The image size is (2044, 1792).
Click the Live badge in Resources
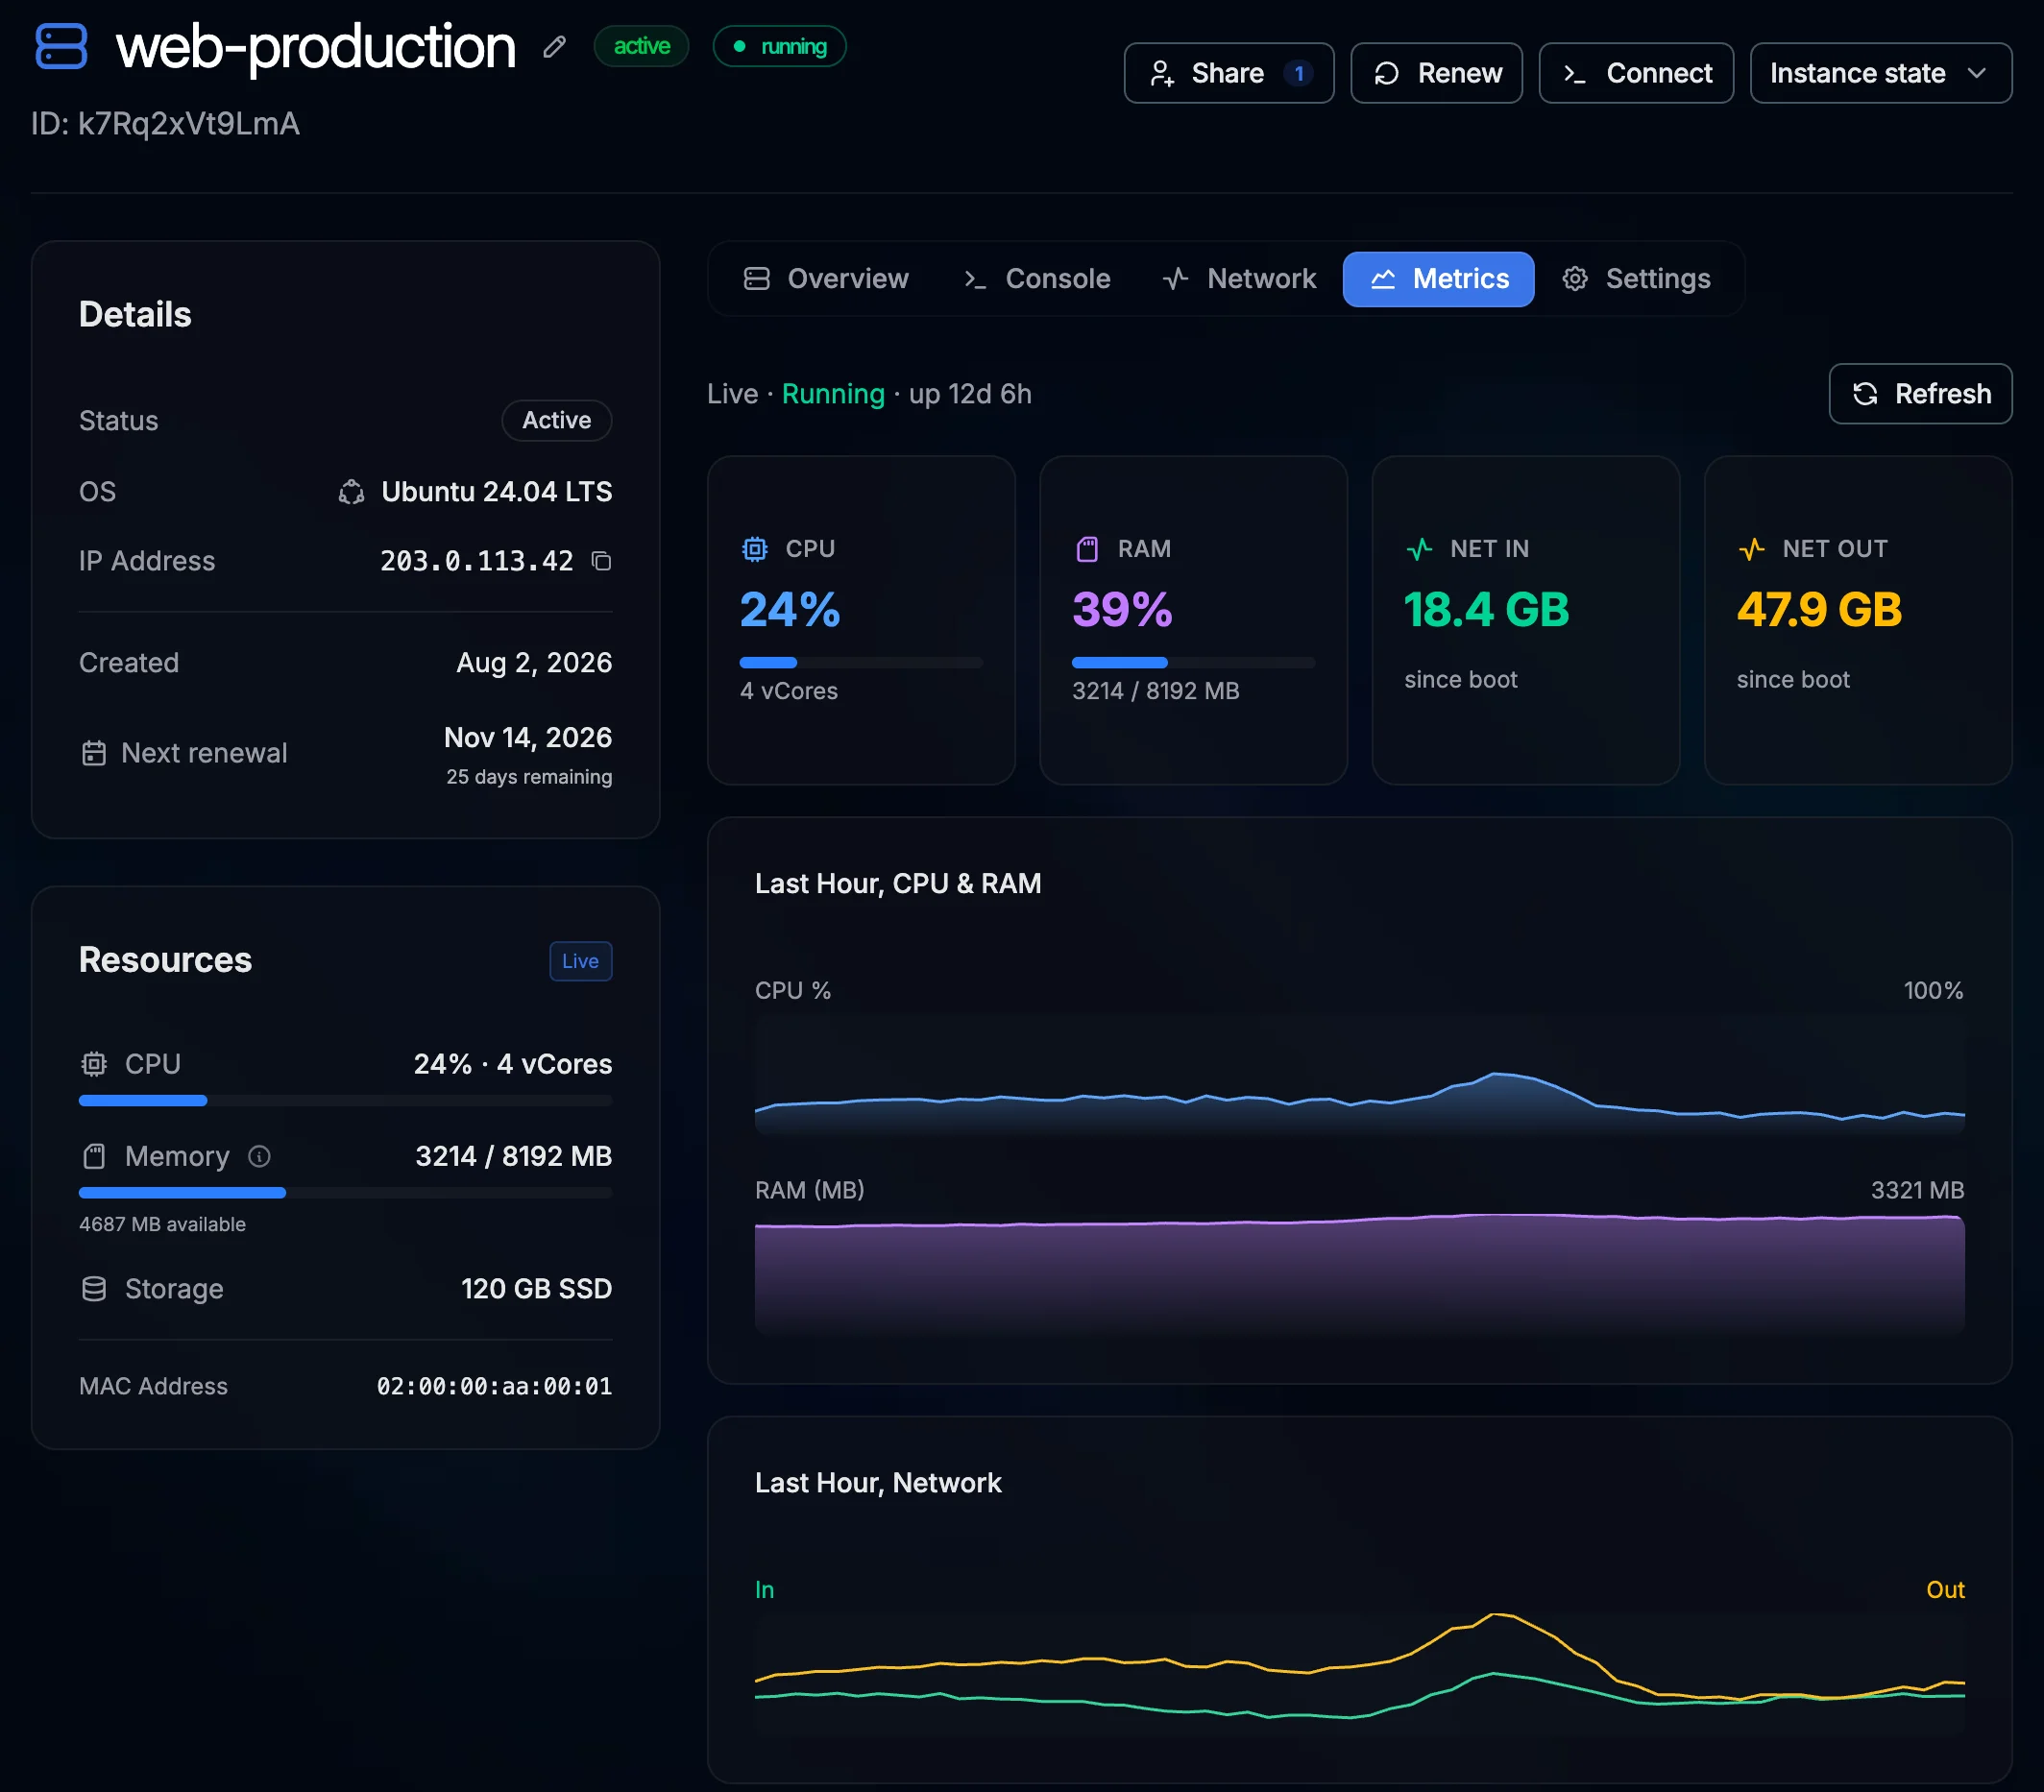coord(580,961)
